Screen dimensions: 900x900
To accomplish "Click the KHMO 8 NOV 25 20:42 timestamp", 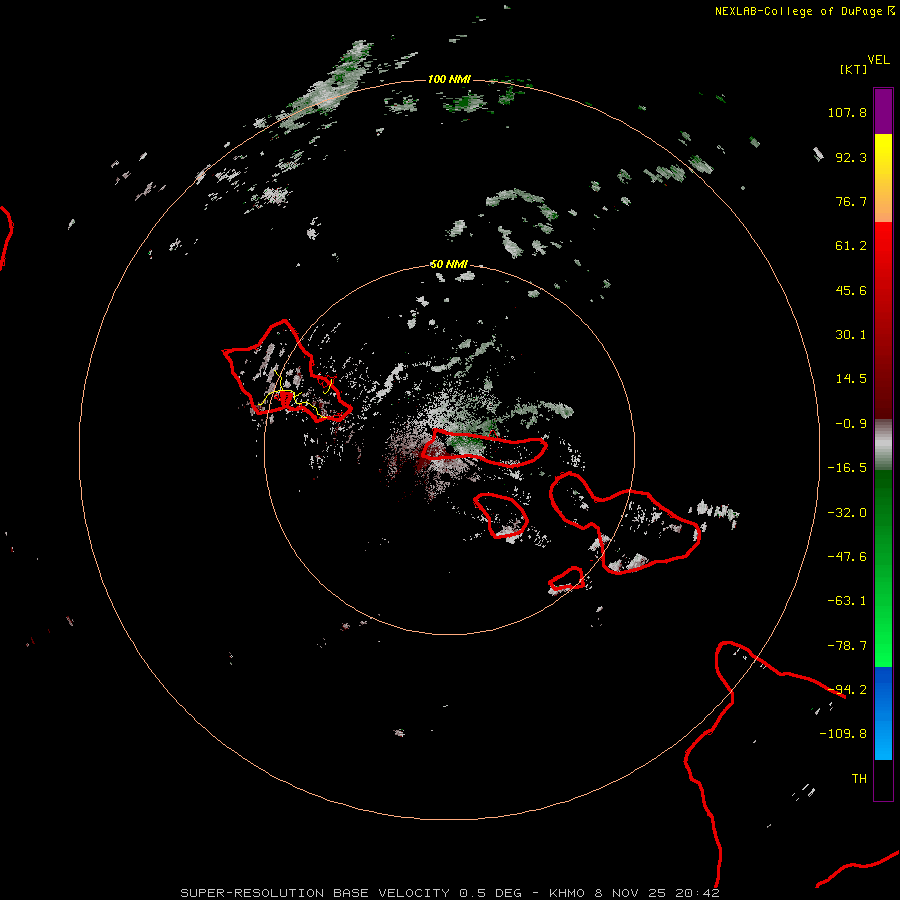I will [634, 893].
